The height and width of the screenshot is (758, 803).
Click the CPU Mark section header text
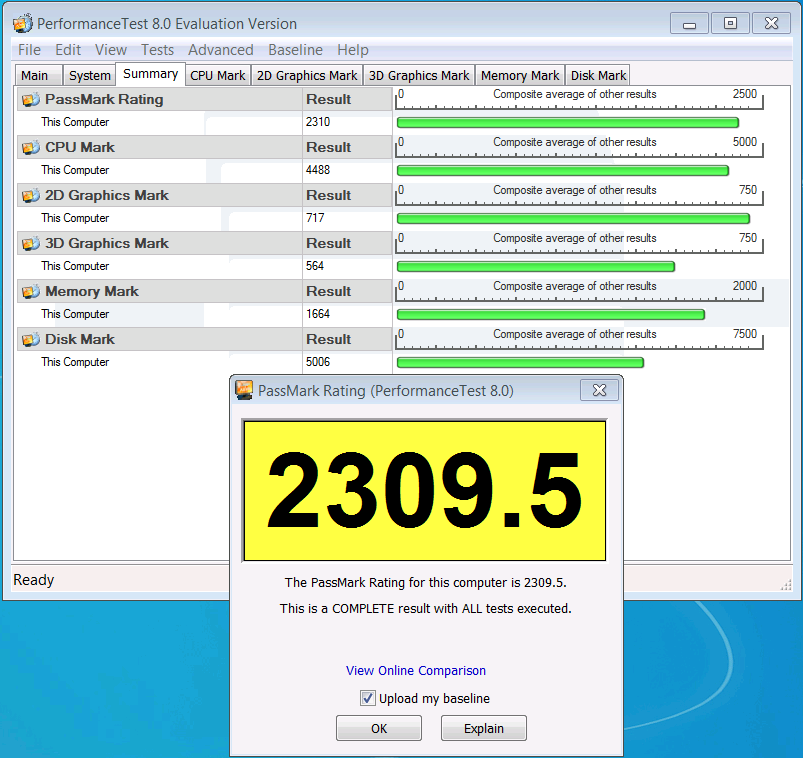[80, 148]
